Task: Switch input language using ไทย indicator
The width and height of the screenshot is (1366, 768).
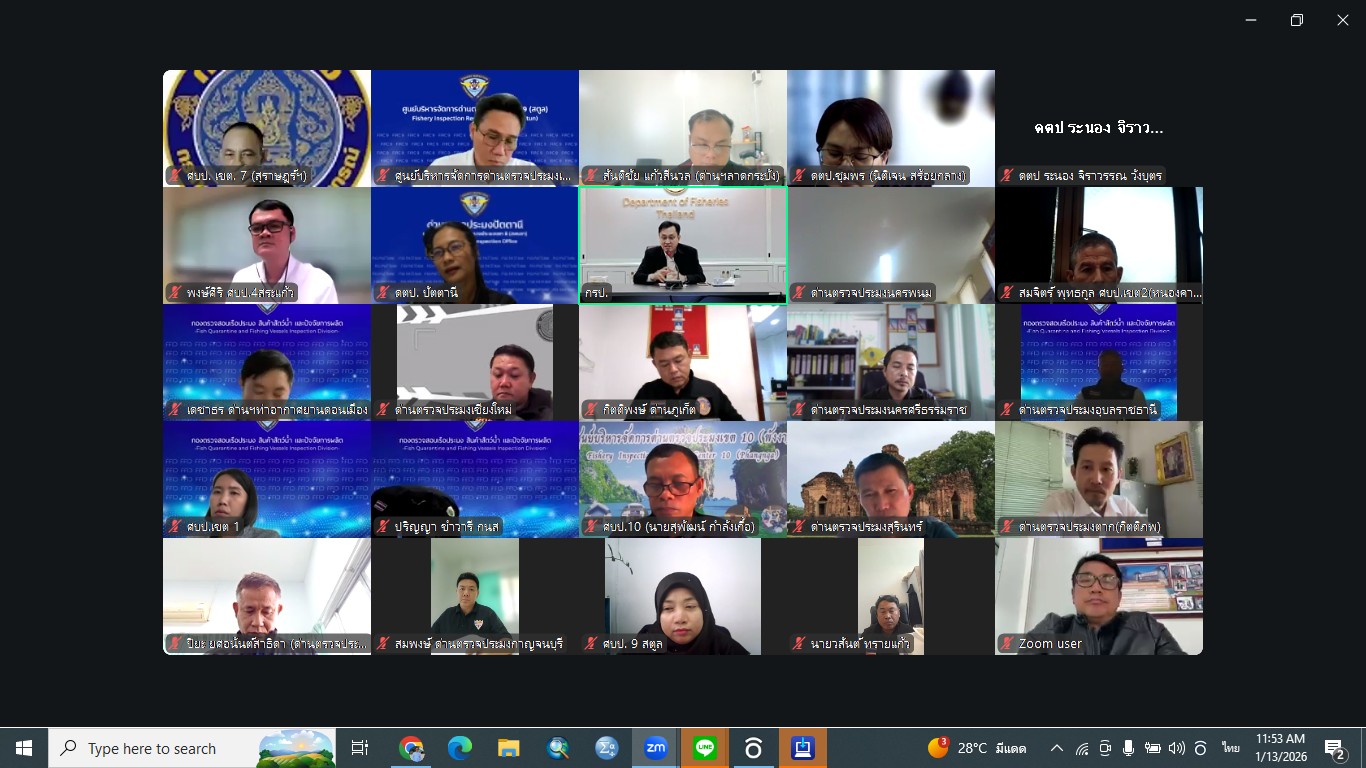Action: [x=1230, y=748]
